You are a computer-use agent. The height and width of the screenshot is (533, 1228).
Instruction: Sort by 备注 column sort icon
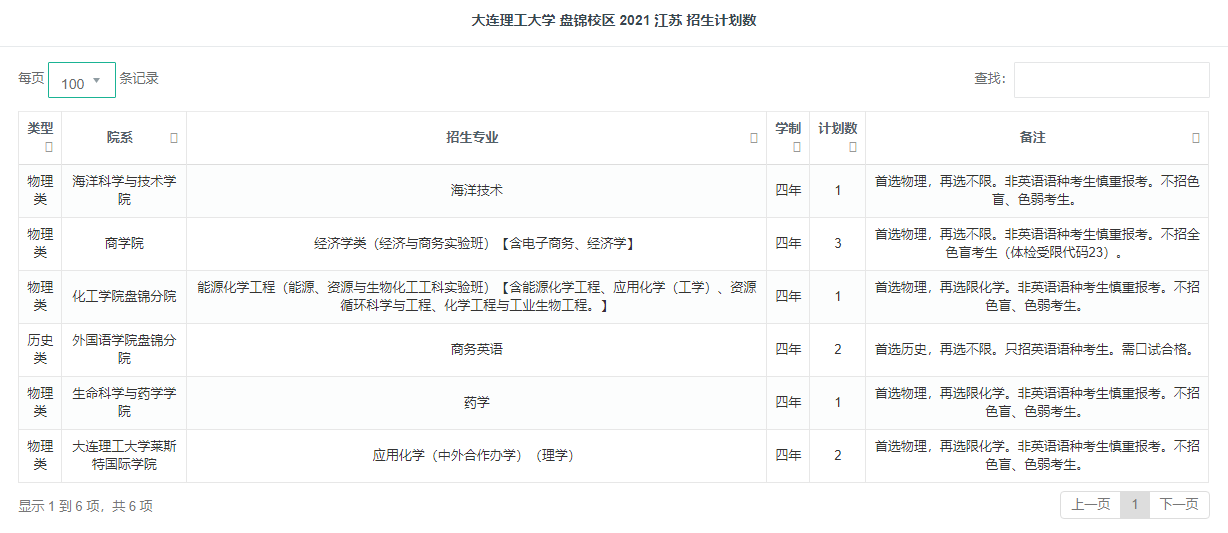click(x=1196, y=138)
